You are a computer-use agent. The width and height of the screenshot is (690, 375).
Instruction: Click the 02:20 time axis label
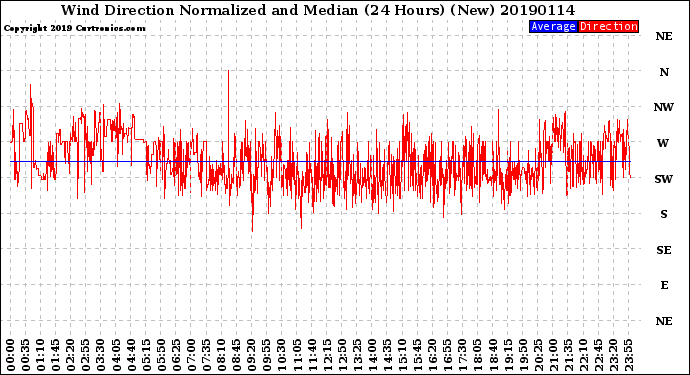click(x=71, y=355)
